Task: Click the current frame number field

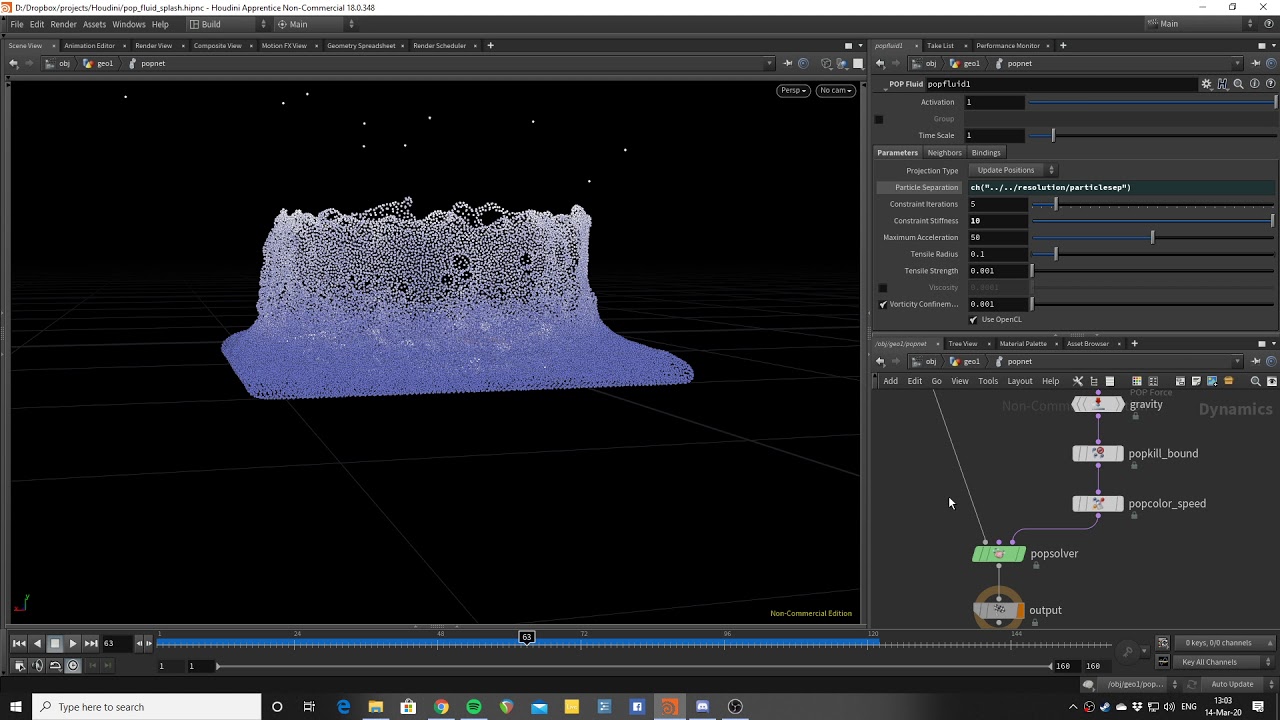Action: (x=117, y=643)
